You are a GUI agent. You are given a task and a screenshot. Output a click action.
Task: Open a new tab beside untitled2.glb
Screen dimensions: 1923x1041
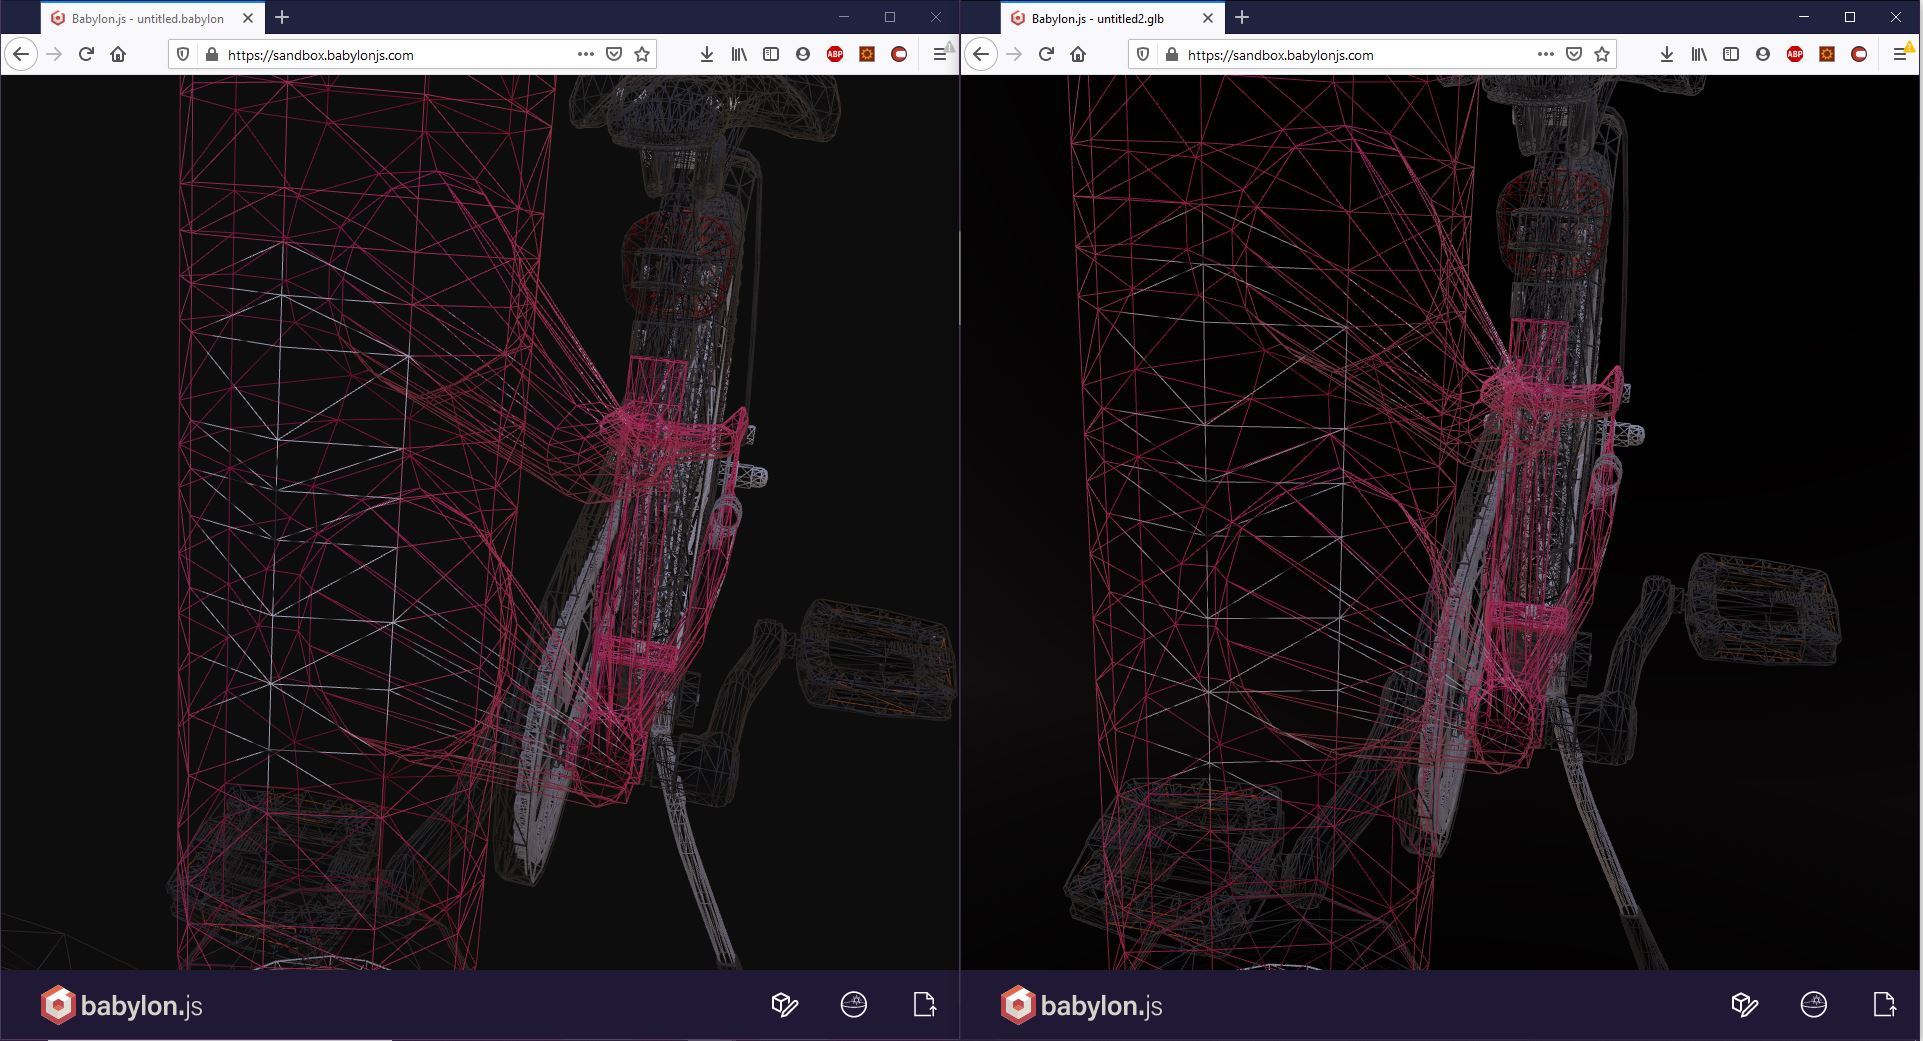(x=1242, y=17)
